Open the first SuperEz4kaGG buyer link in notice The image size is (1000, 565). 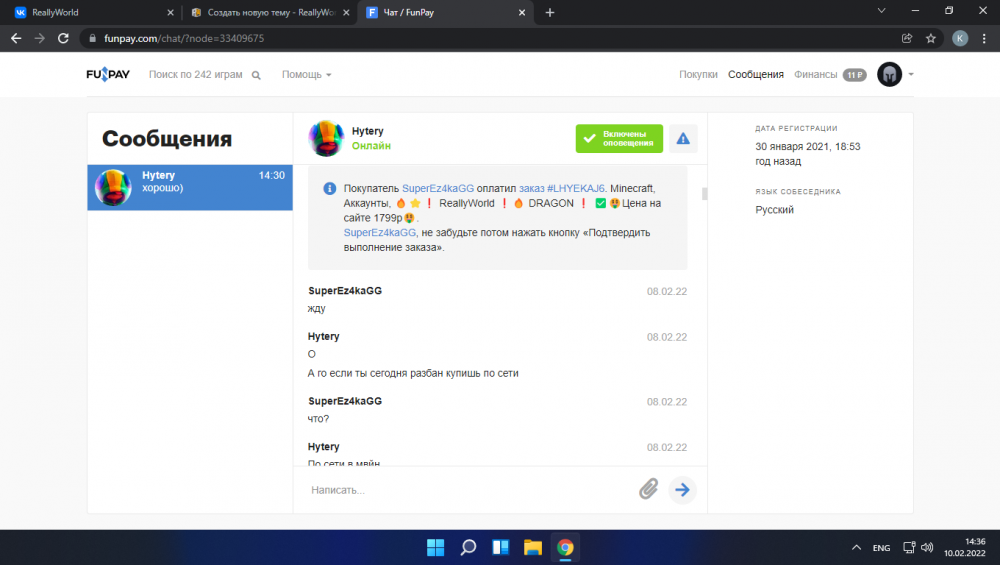(438, 188)
